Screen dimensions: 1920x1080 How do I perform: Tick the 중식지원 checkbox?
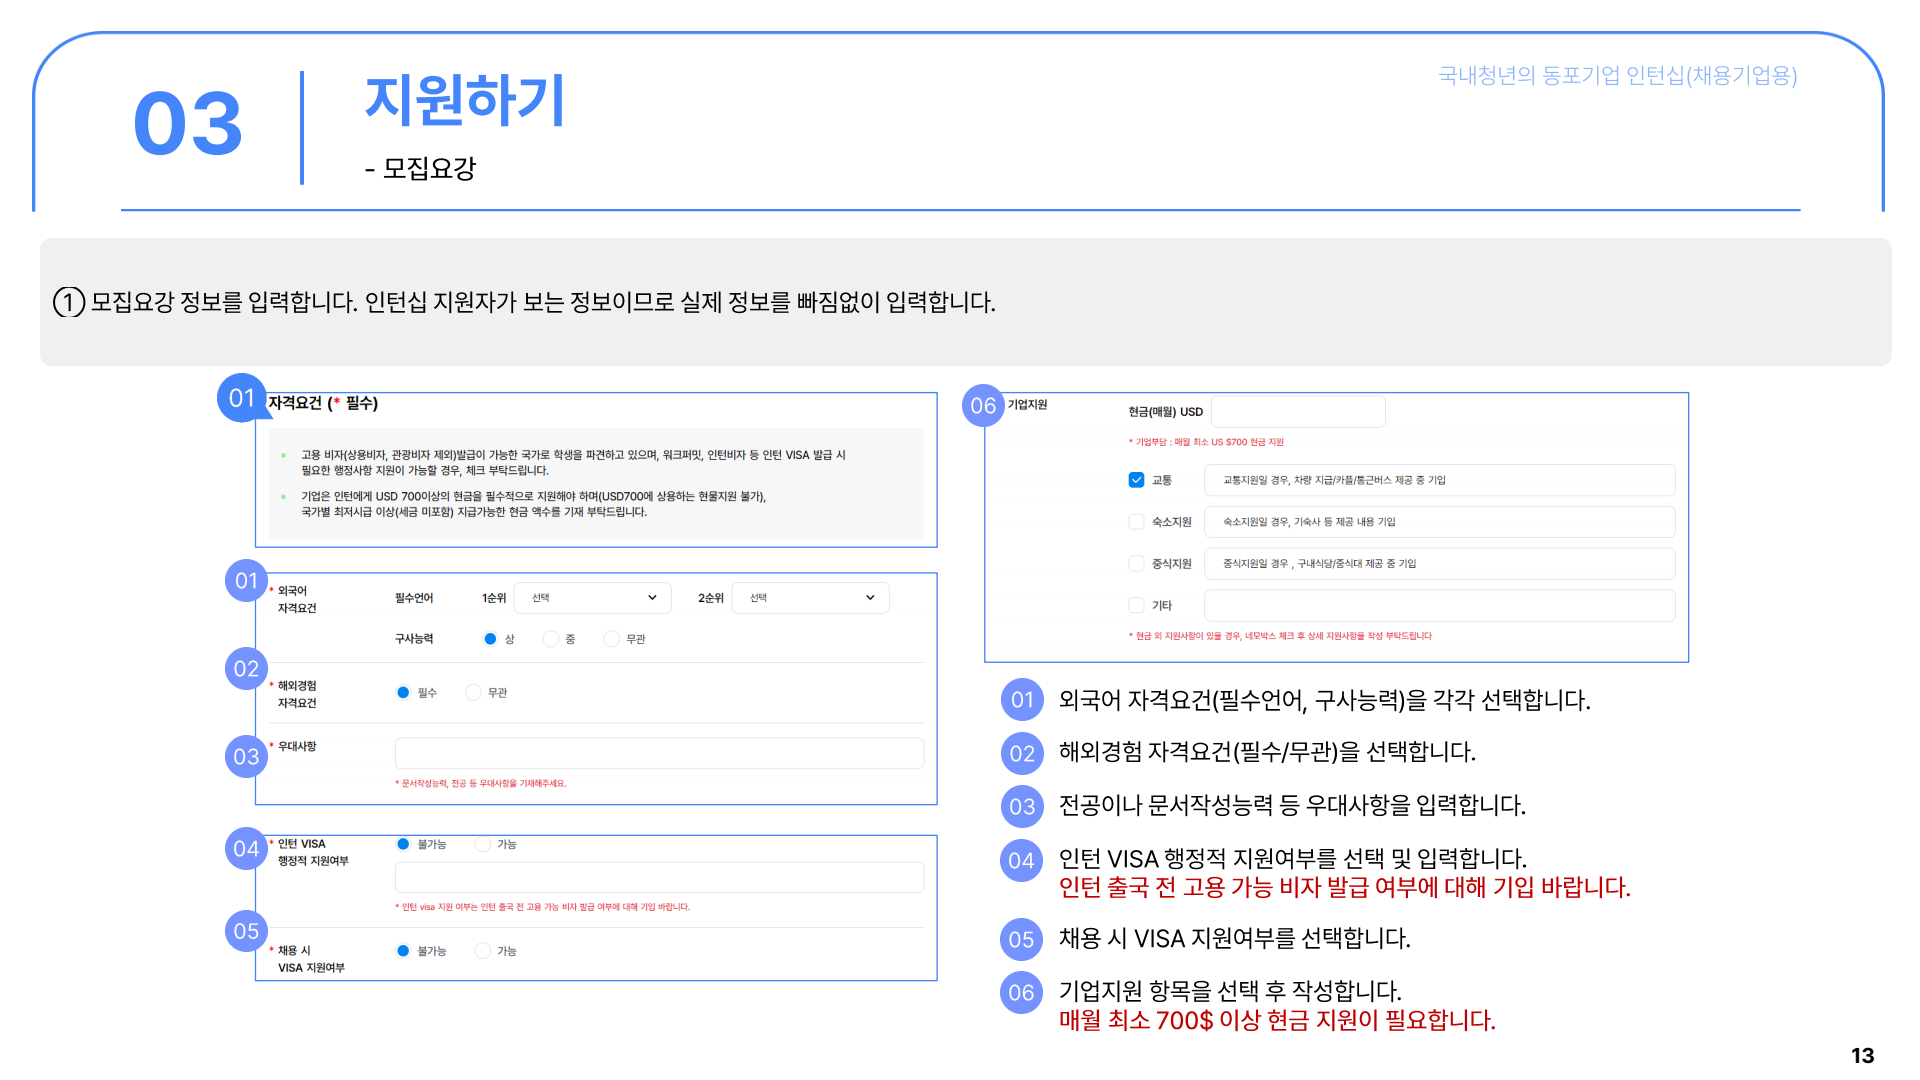pos(1136,564)
